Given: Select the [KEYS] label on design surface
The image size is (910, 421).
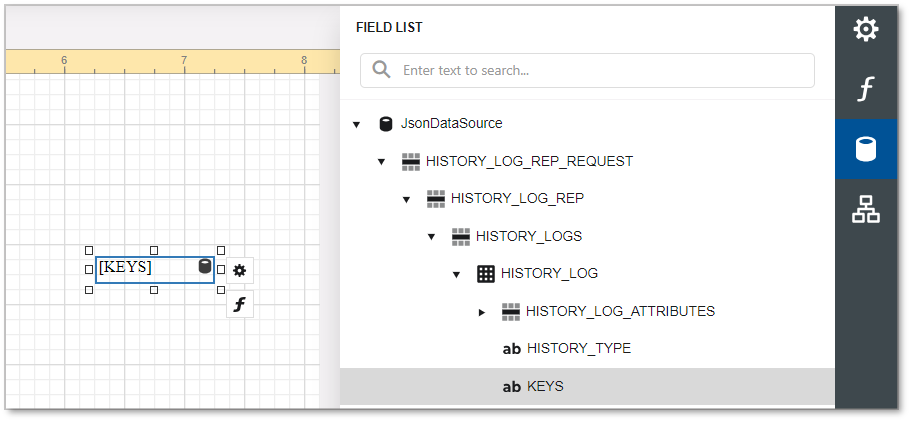Looking at the screenshot, I should [140, 268].
